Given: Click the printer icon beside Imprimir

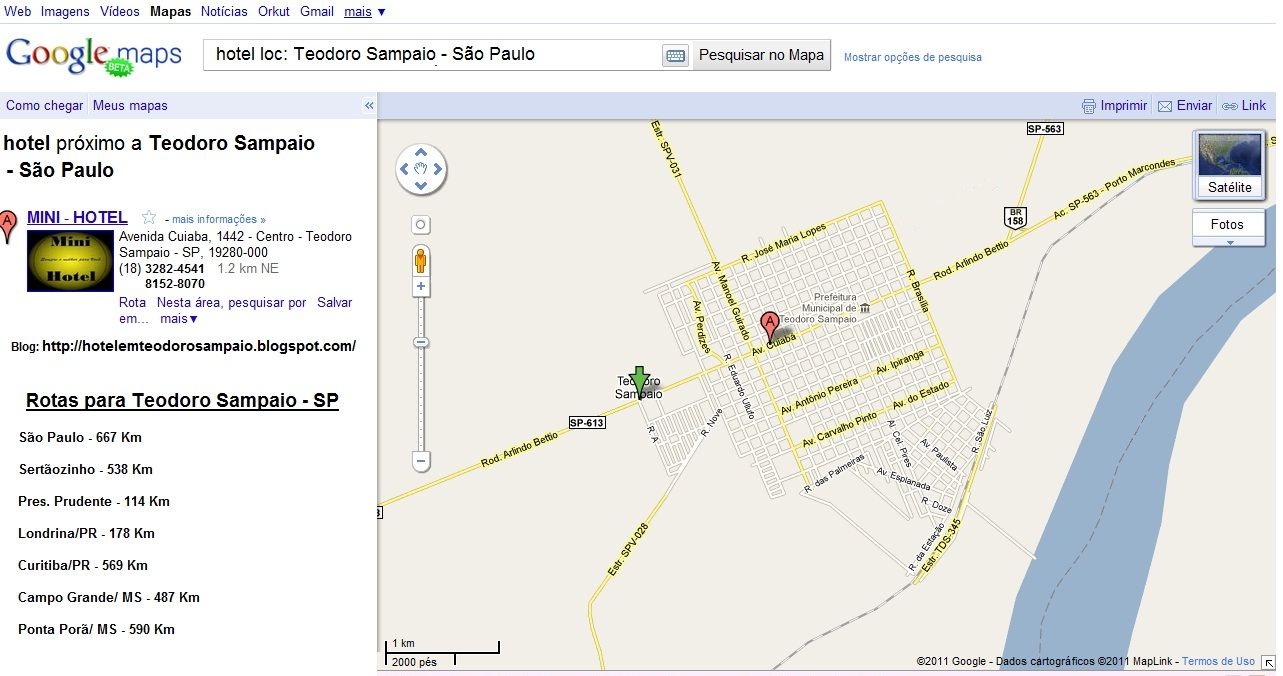Looking at the screenshot, I should (x=1089, y=106).
